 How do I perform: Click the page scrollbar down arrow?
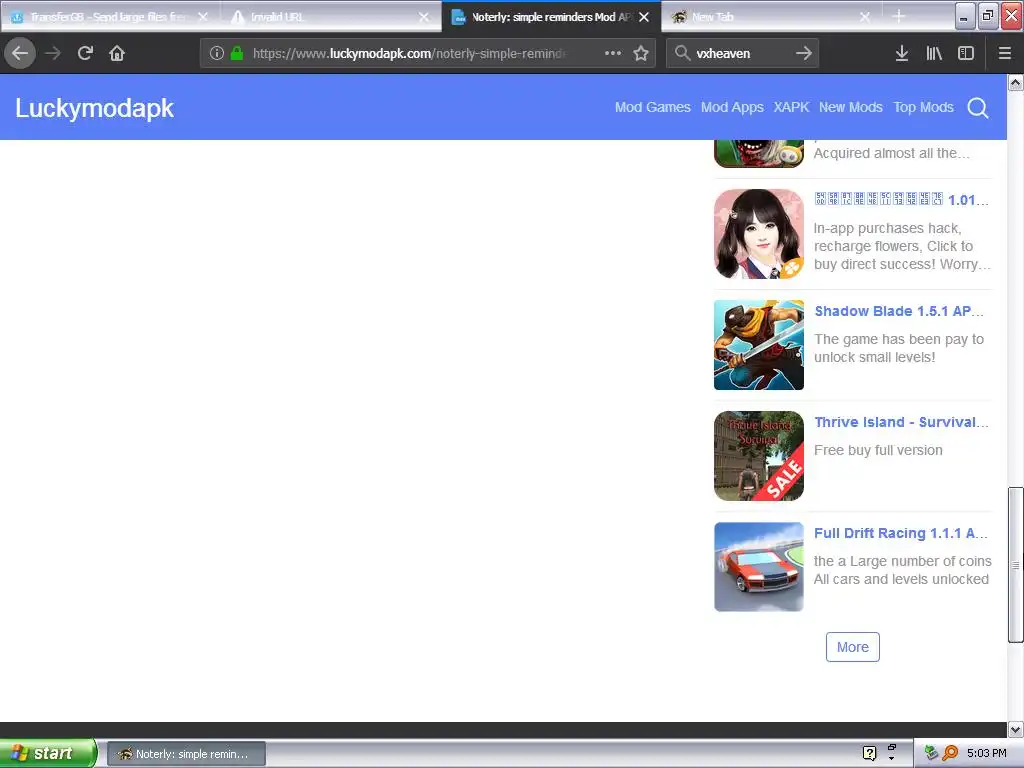pyautogui.click(x=1016, y=729)
